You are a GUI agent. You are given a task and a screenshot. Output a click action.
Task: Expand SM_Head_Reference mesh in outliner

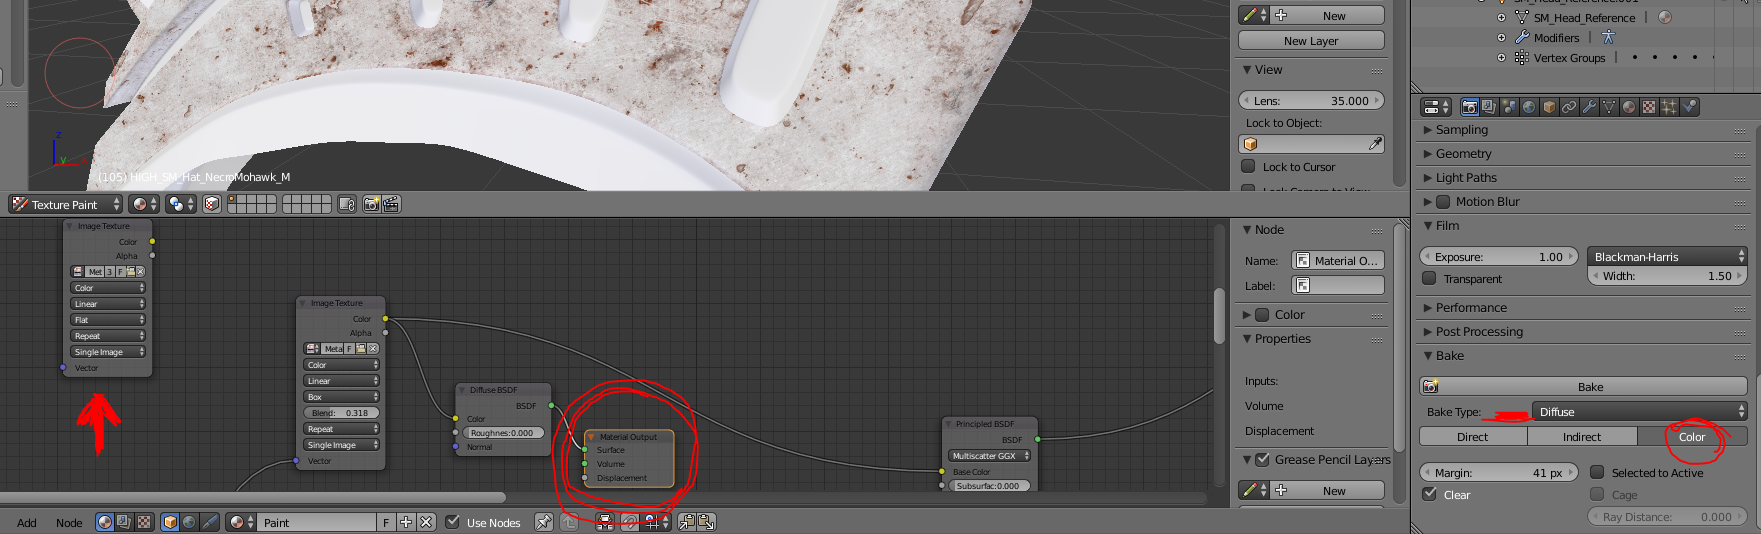(1501, 18)
